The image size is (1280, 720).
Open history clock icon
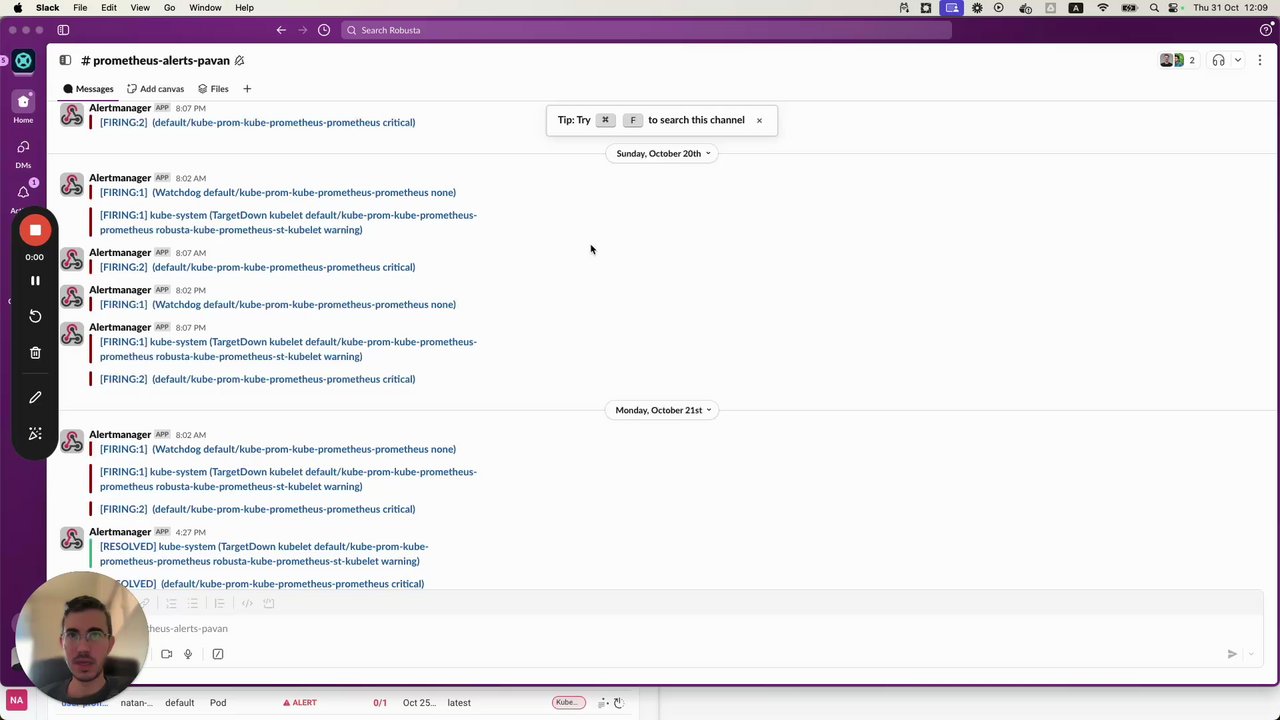[324, 30]
